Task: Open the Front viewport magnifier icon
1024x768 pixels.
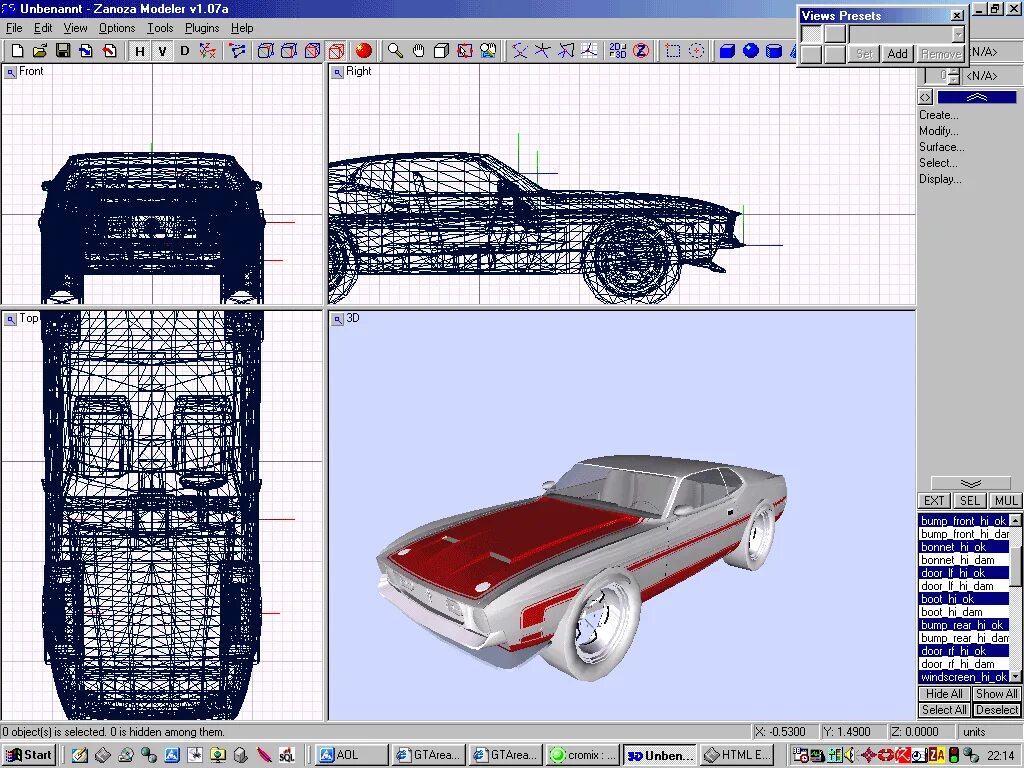Action: tap(10, 72)
